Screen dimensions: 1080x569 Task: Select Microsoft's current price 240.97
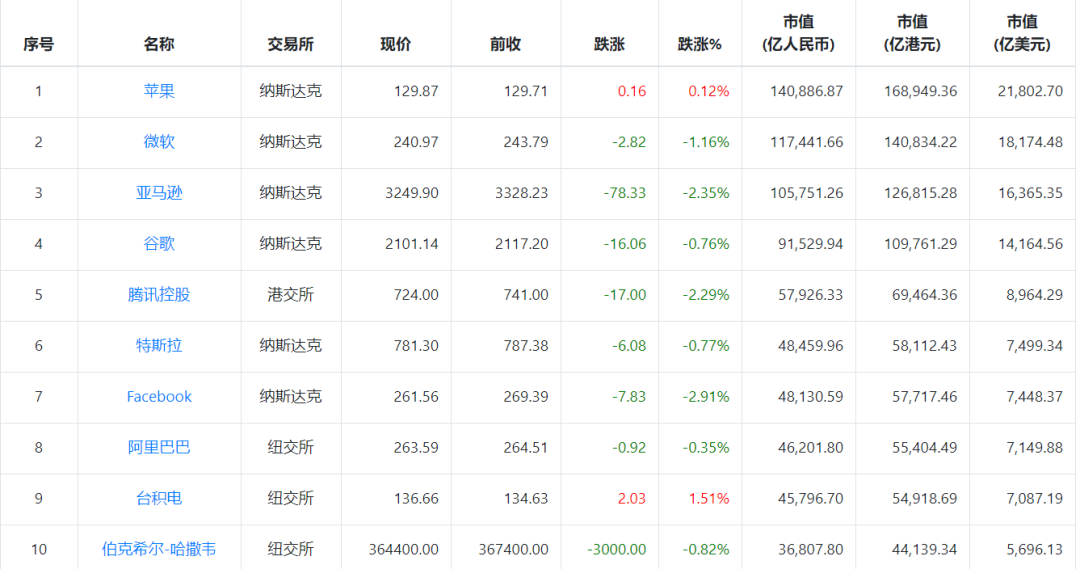pos(416,142)
